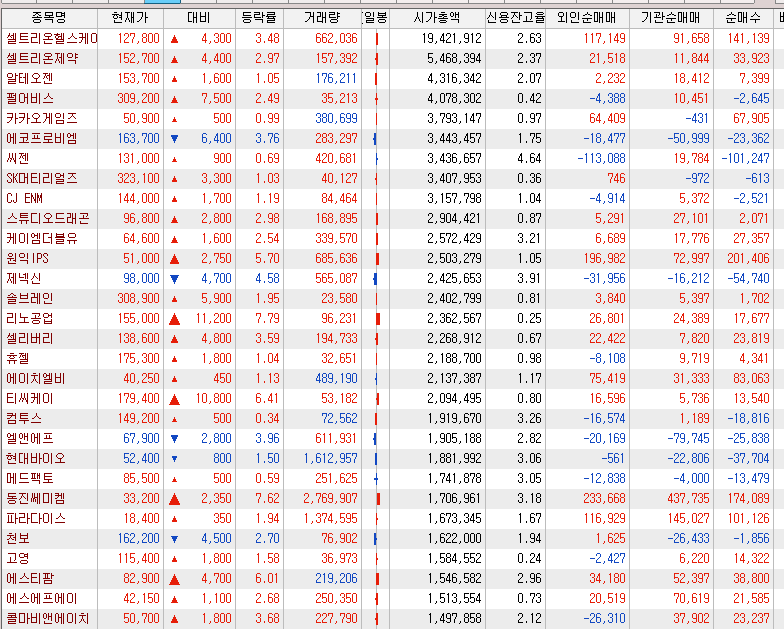Click current price 323,100

click(x=138, y=178)
